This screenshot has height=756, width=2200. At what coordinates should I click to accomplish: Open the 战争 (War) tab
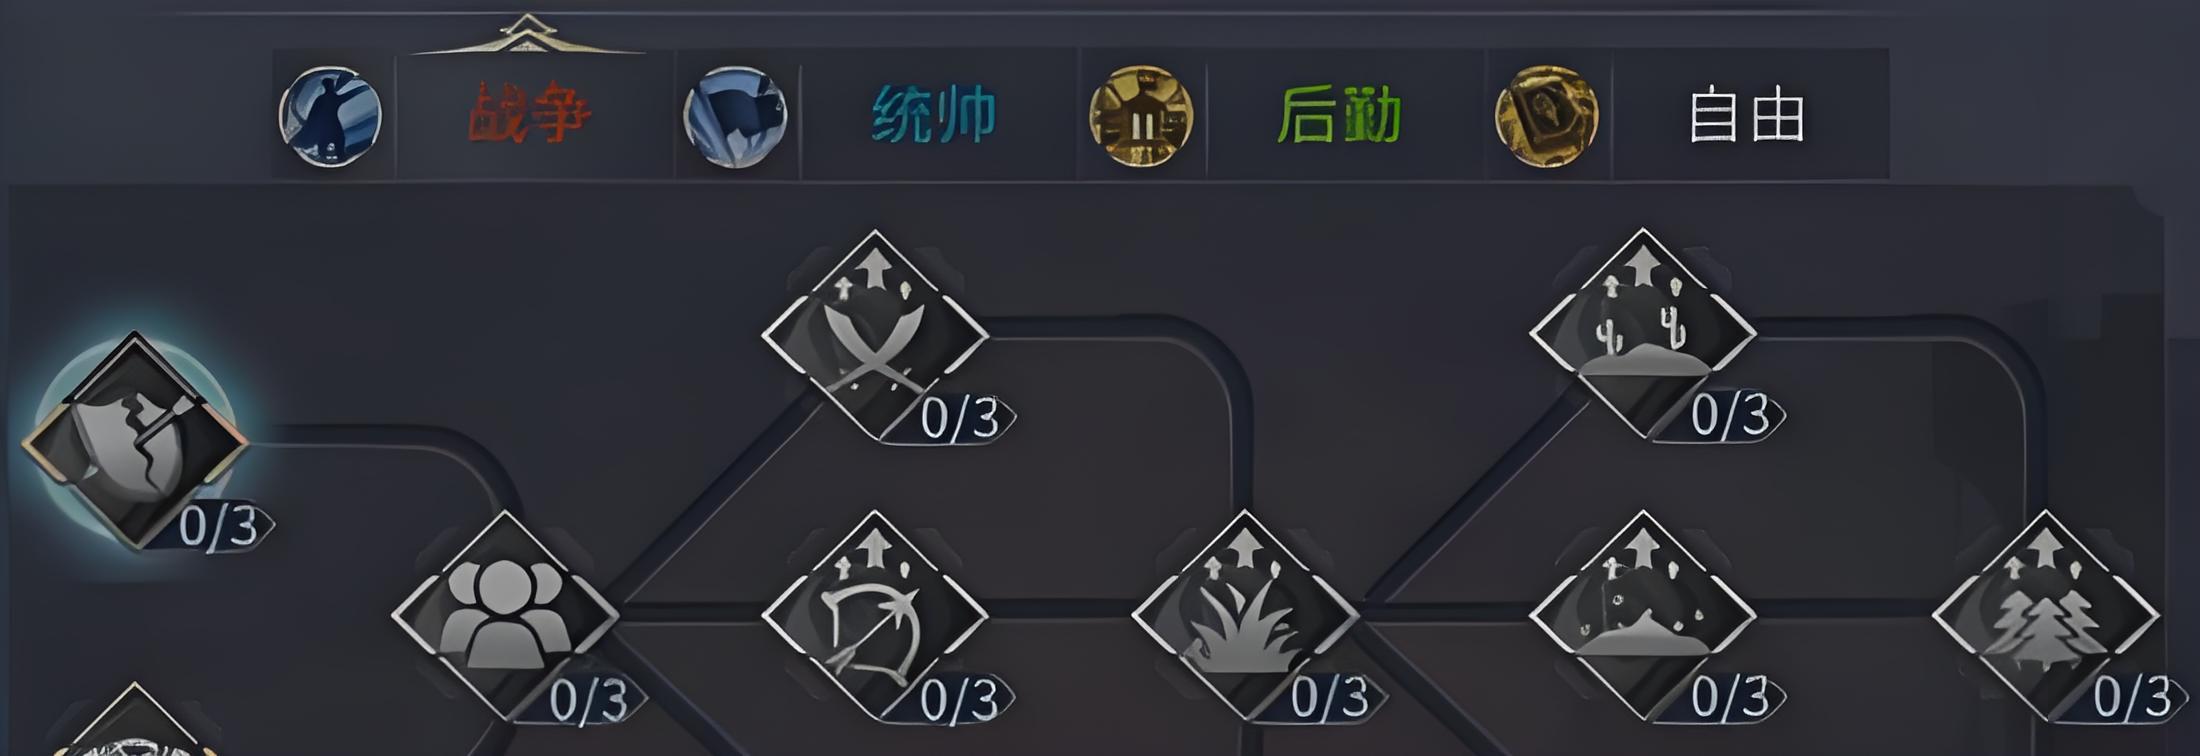coord(532,114)
